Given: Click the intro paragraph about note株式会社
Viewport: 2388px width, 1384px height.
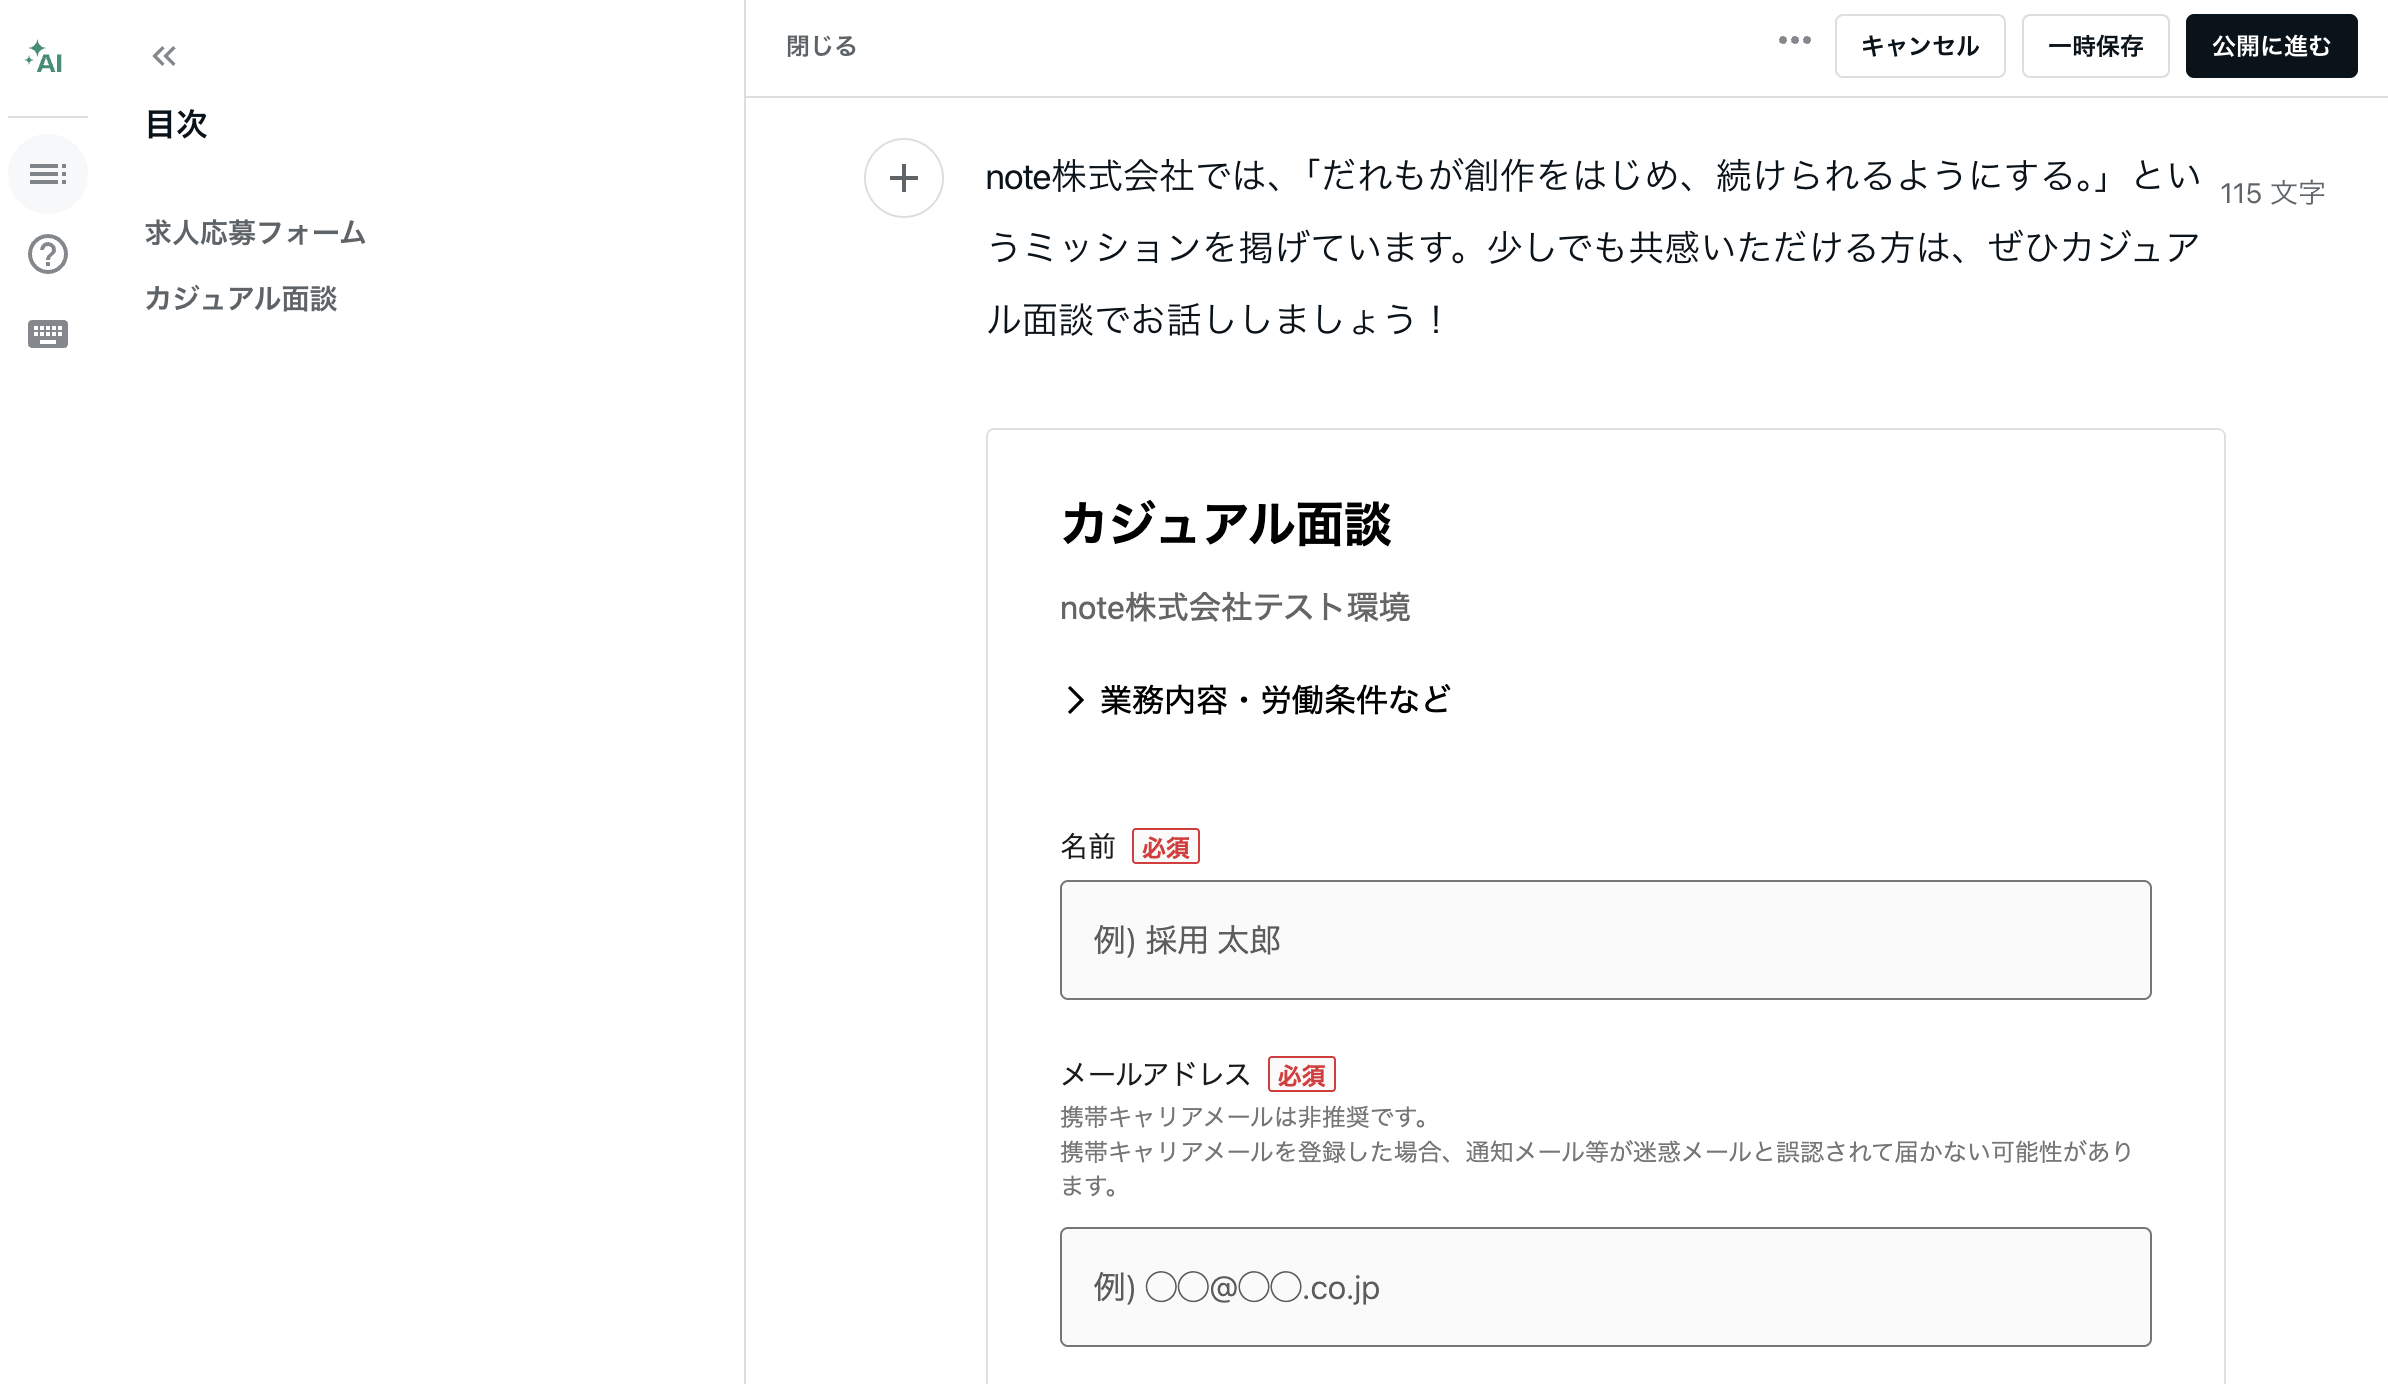Looking at the screenshot, I should 1593,248.
